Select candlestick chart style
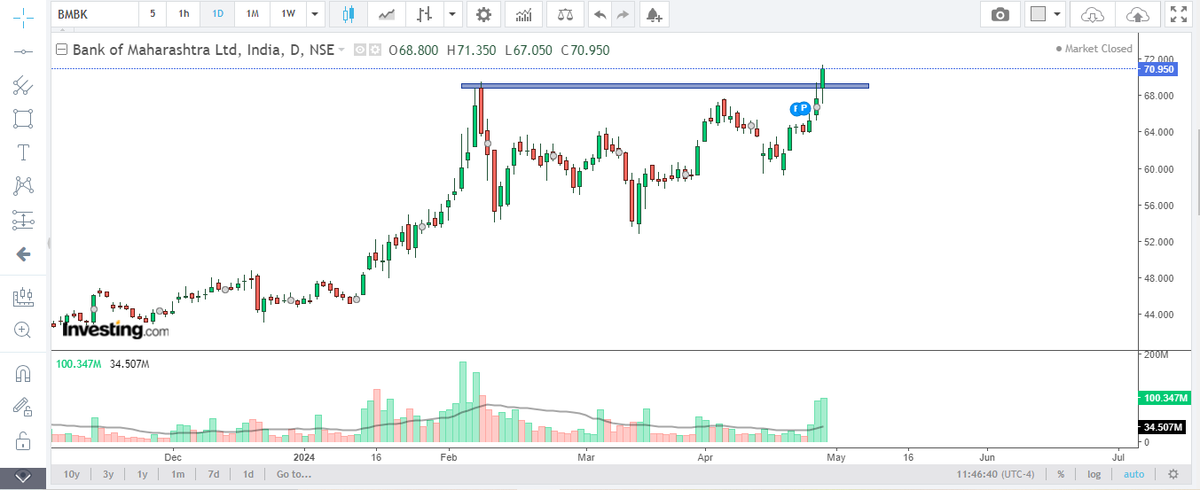 pos(348,14)
